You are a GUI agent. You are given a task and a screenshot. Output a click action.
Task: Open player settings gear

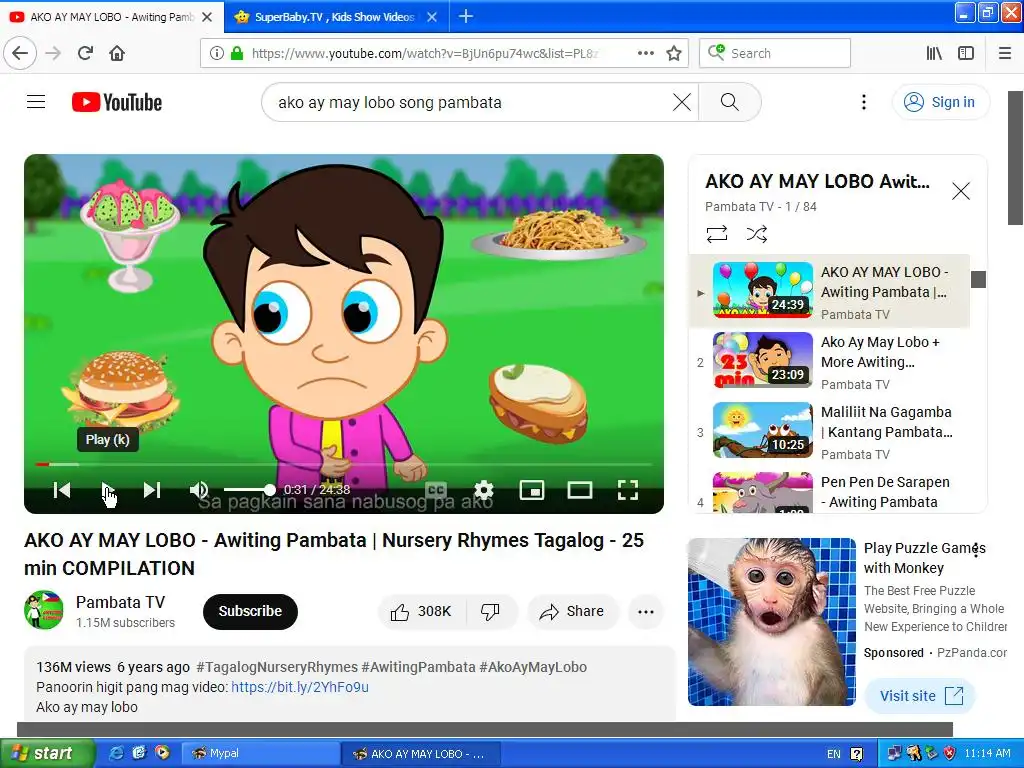tap(484, 490)
